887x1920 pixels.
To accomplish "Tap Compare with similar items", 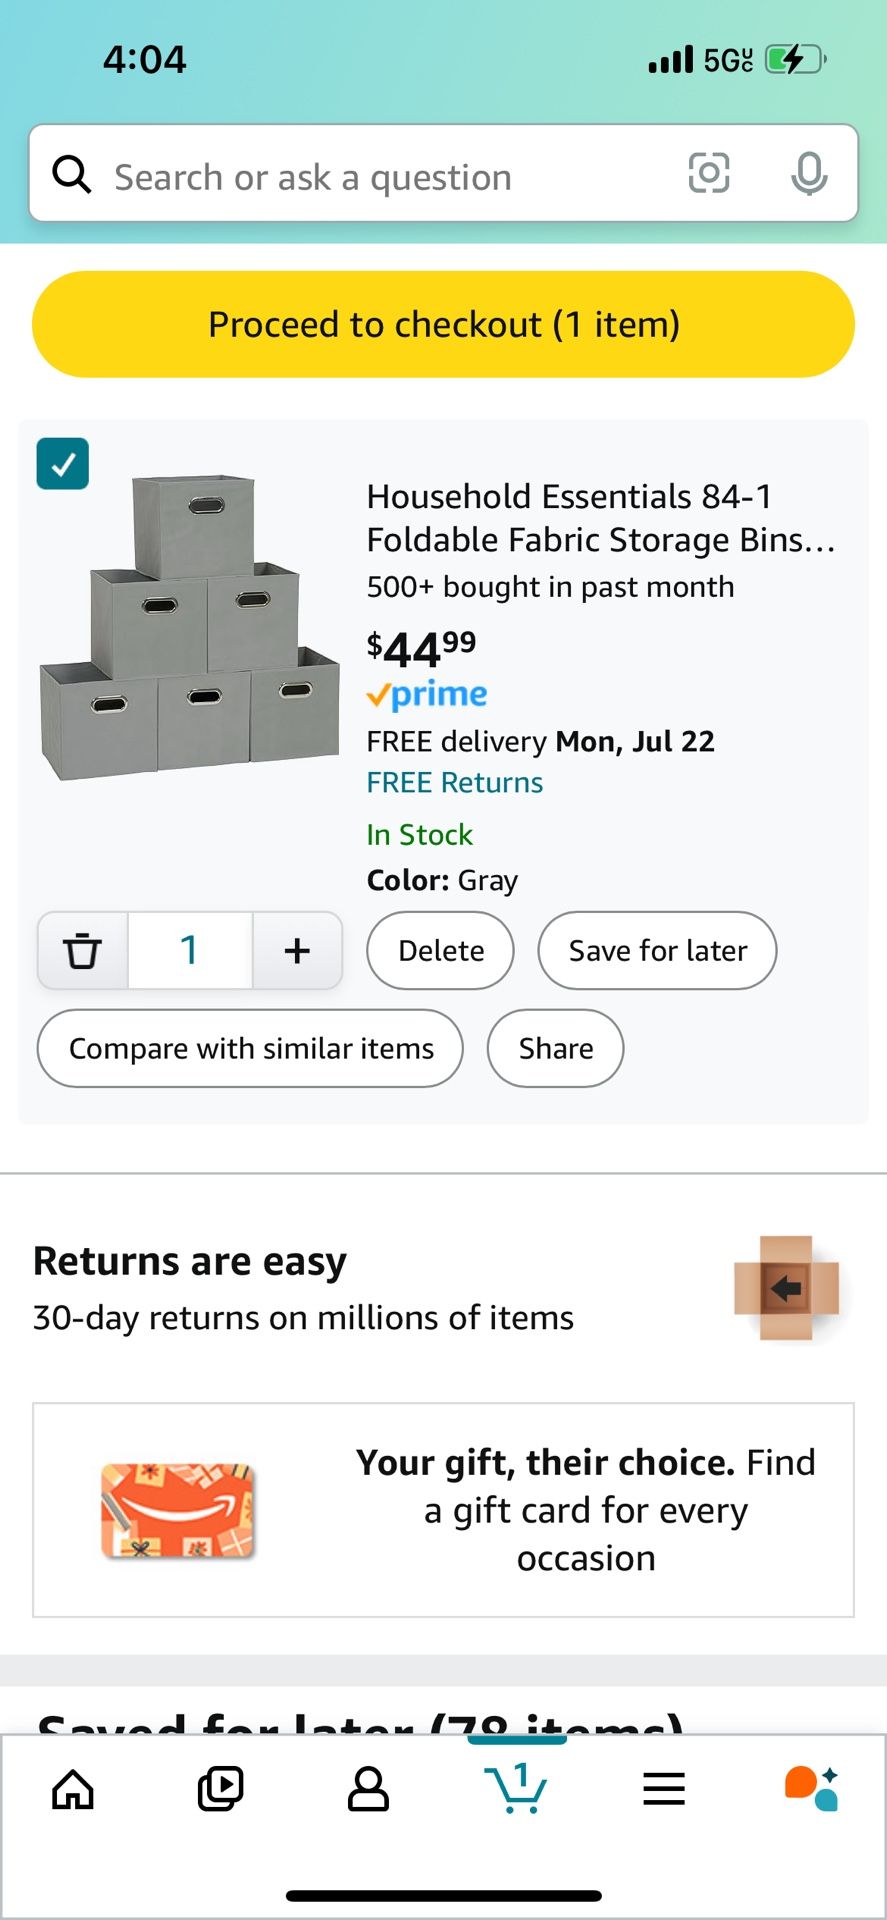I will tap(250, 1048).
